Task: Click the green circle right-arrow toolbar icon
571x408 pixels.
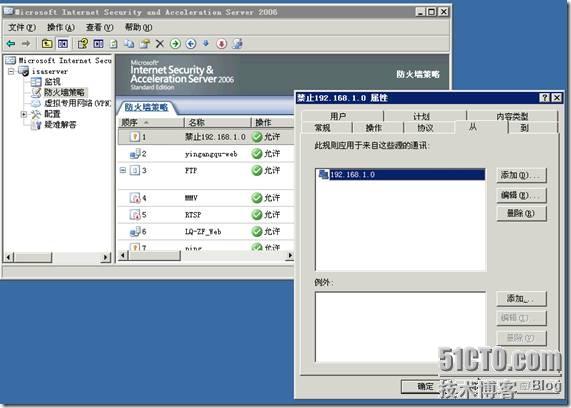Action: click(176, 44)
